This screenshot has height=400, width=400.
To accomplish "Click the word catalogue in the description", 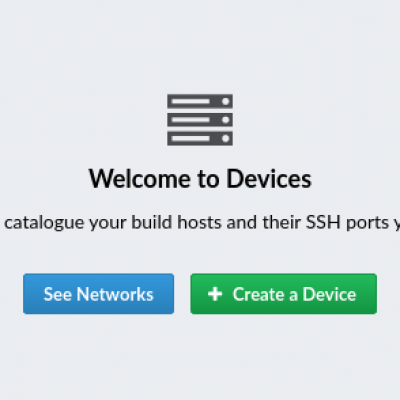I will click(44, 223).
